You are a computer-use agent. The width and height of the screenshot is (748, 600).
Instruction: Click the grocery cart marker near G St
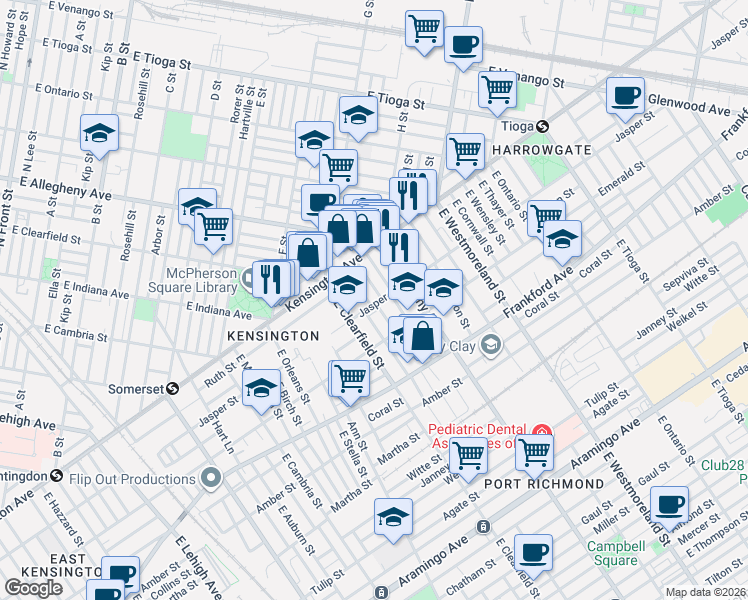[425, 30]
